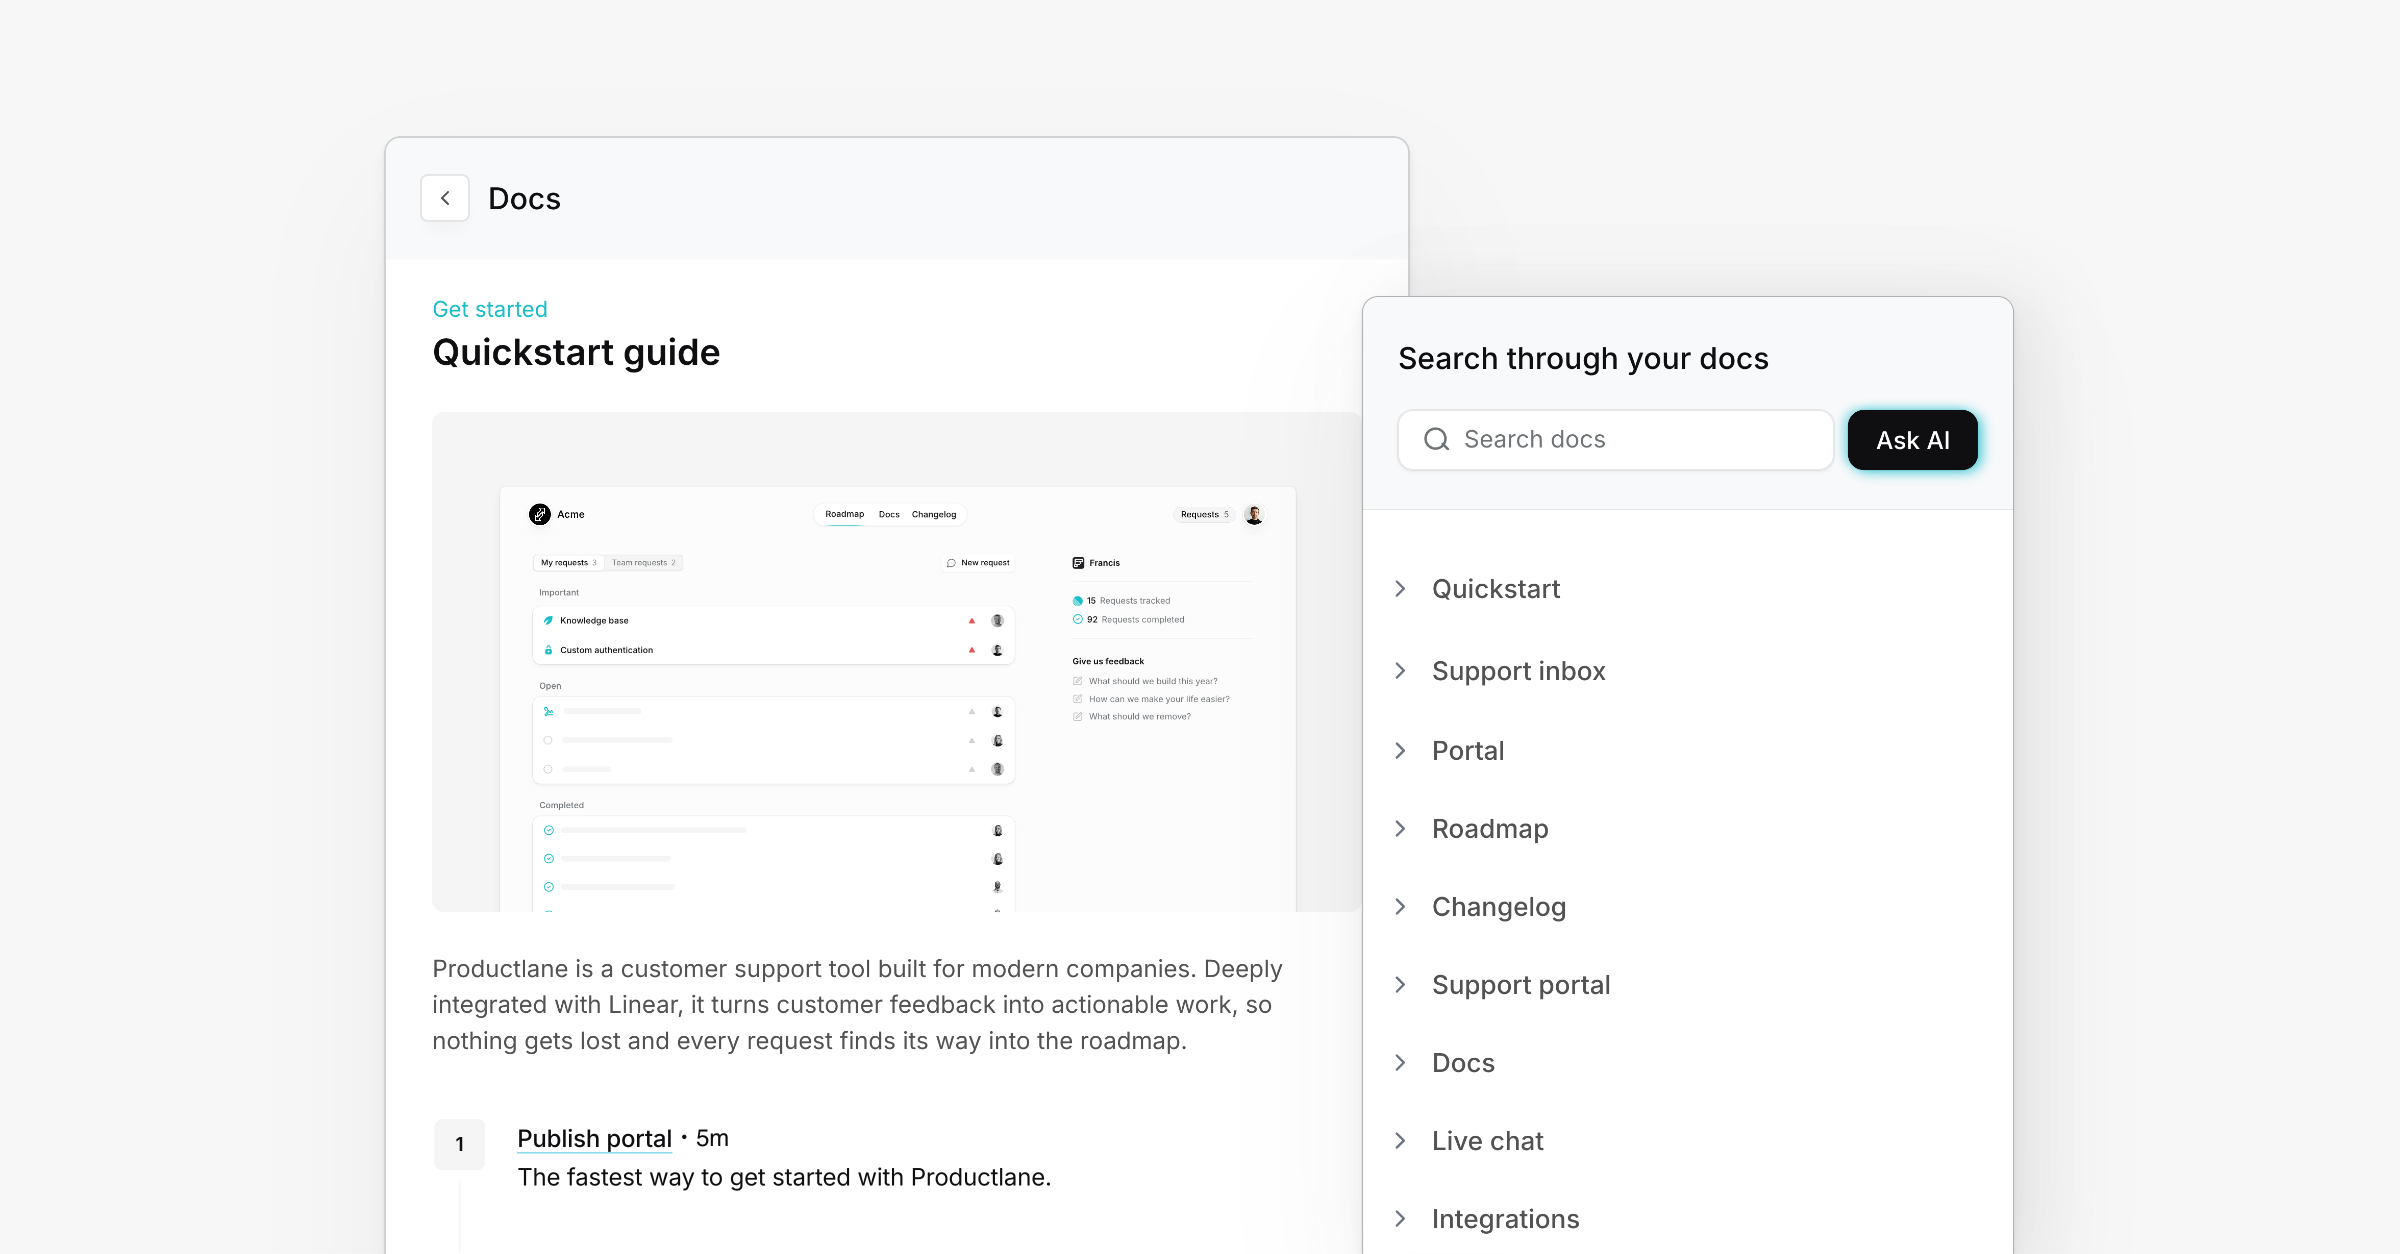Click the Francis panel icon
Viewport: 2400px width, 1254px height.
[1078, 563]
